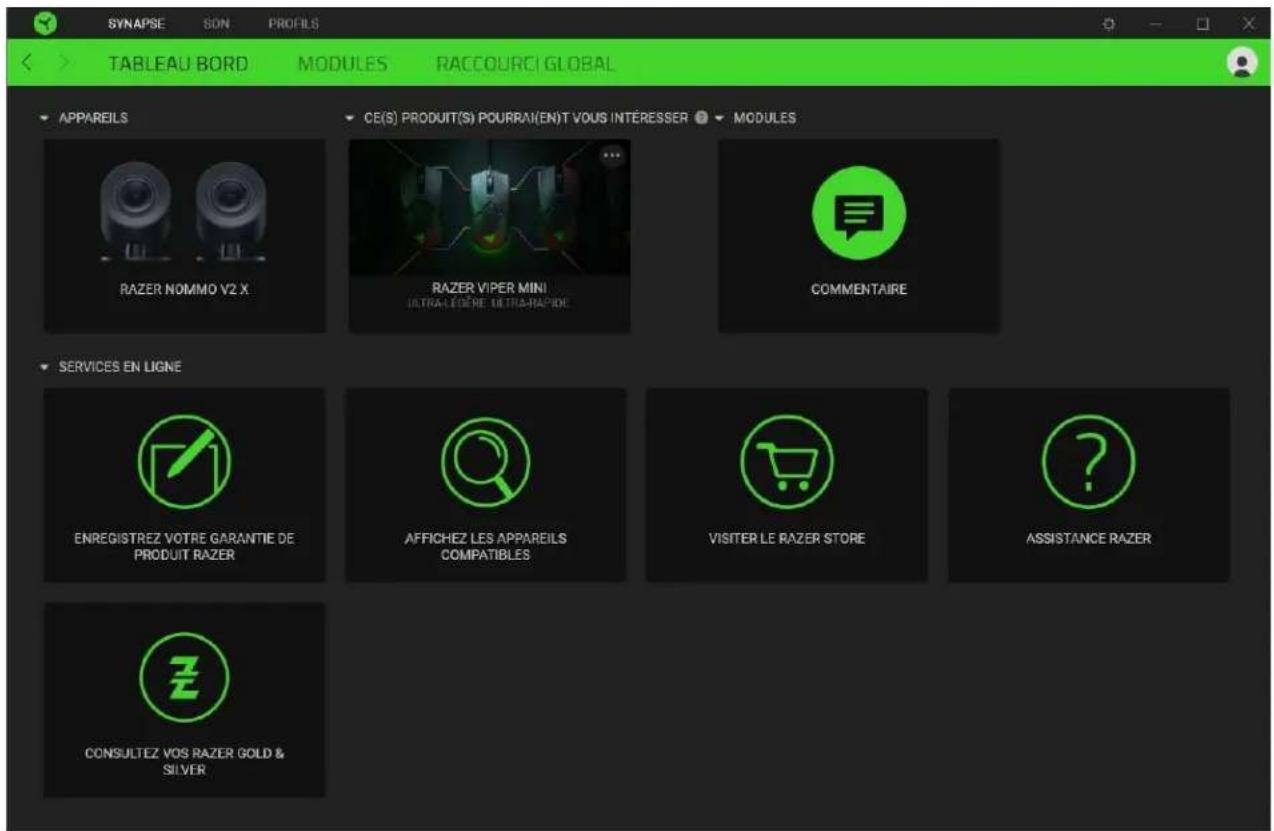Viewport: 1274px width, 831px height.
Task: Open the Raccourci Global tab
Action: click(525, 63)
